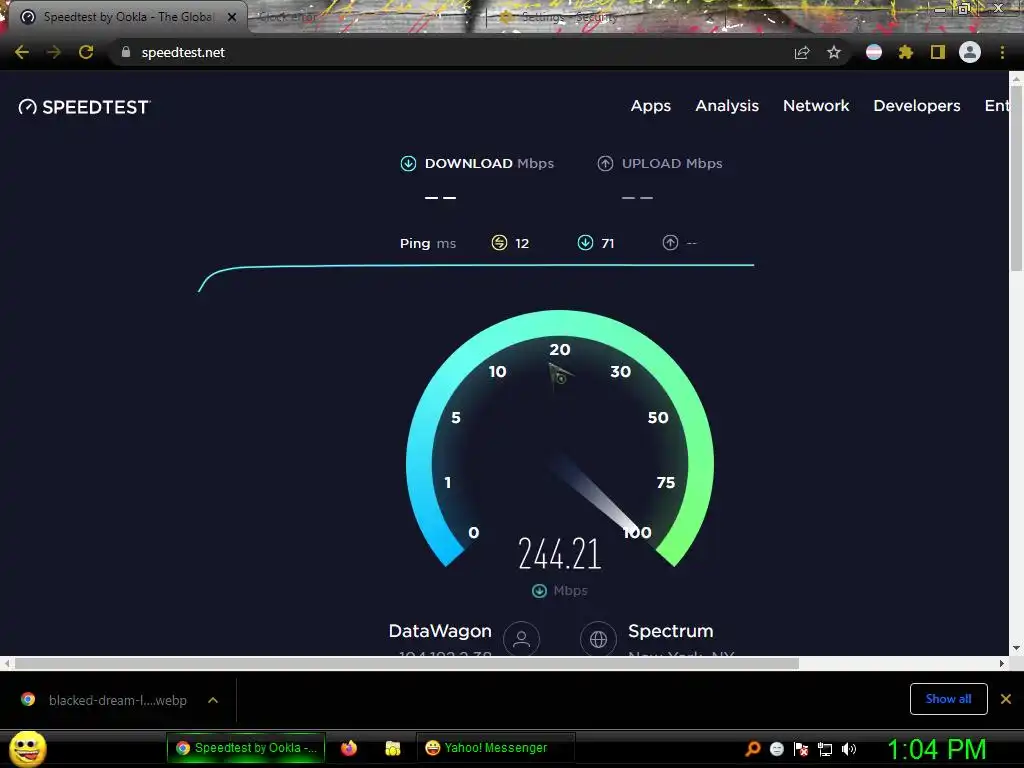The width and height of the screenshot is (1024, 768).
Task: Close the Speedtest by Ookla tab
Action: tap(232, 17)
